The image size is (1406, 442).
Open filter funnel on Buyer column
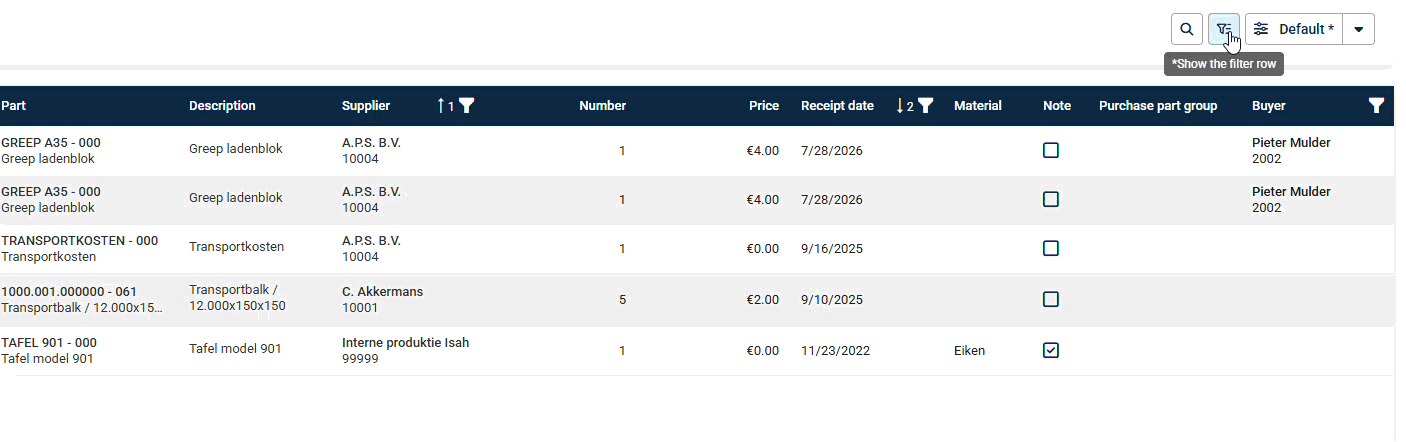(x=1376, y=106)
